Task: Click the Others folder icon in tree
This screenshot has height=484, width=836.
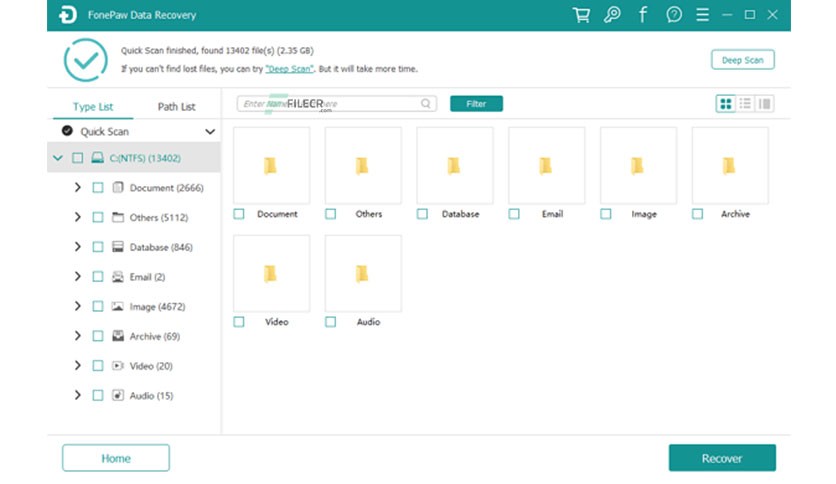Action: [x=118, y=217]
